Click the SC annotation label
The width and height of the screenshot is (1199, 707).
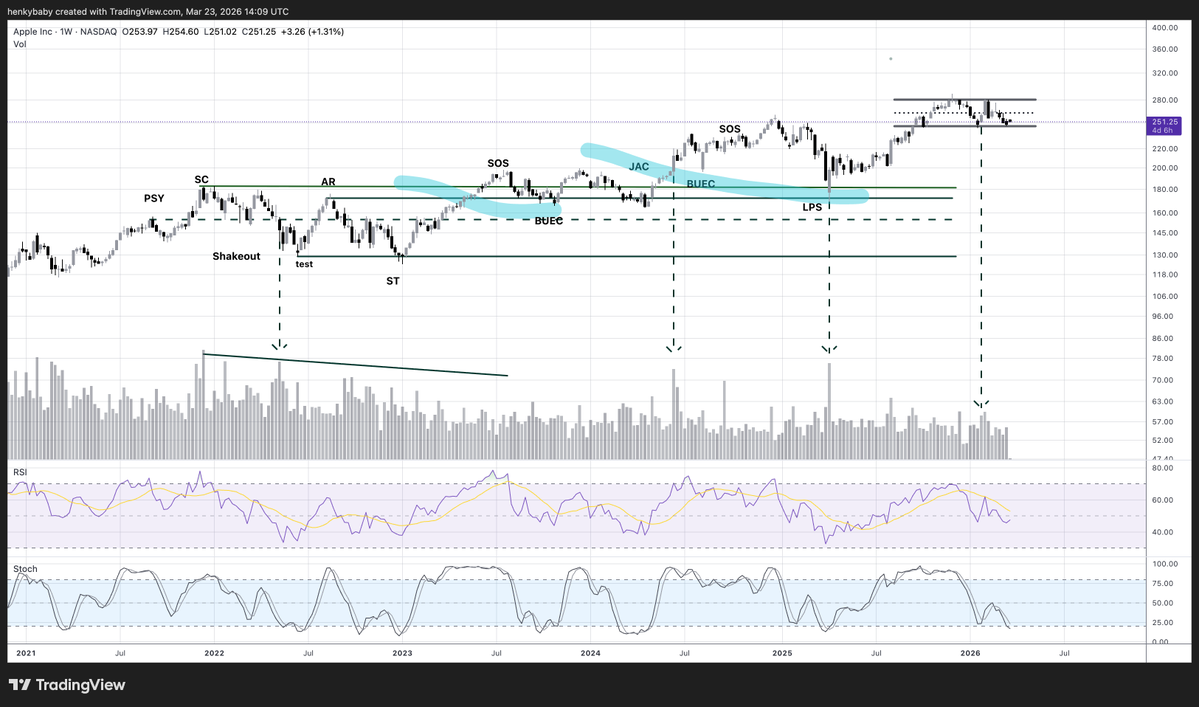(201, 180)
